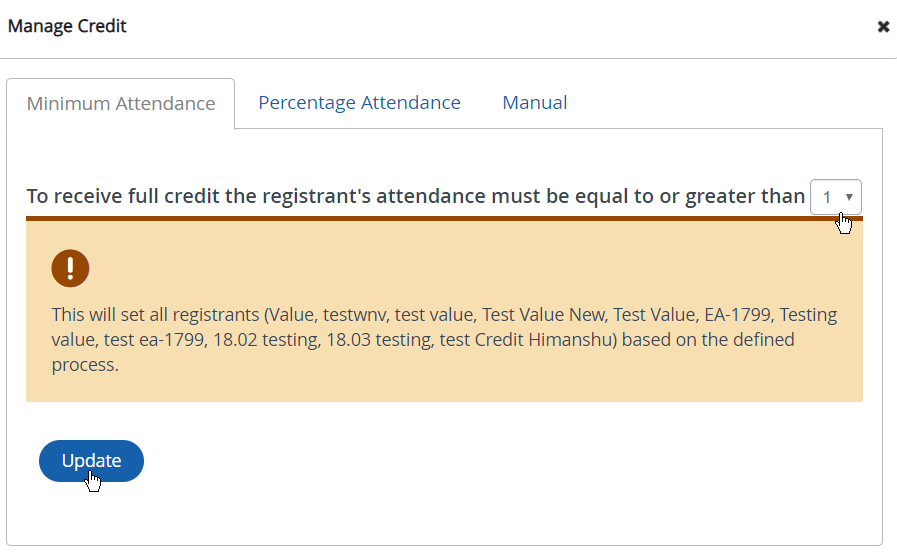
Task: Click the word 'process.' ending the warning
Action: [x=85, y=365]
